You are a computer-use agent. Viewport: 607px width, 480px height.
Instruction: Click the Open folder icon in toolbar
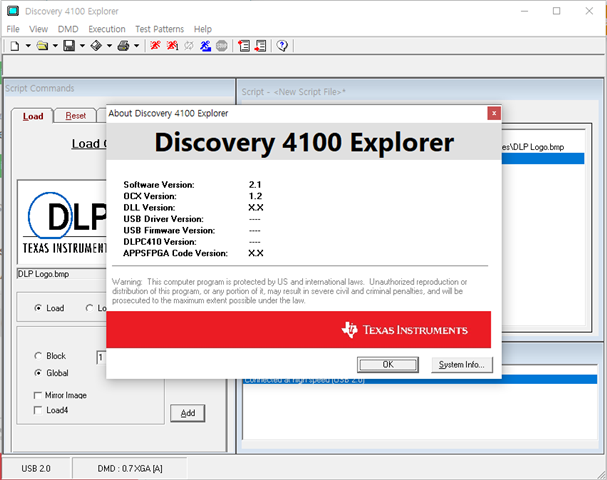[x=42, y=46]
